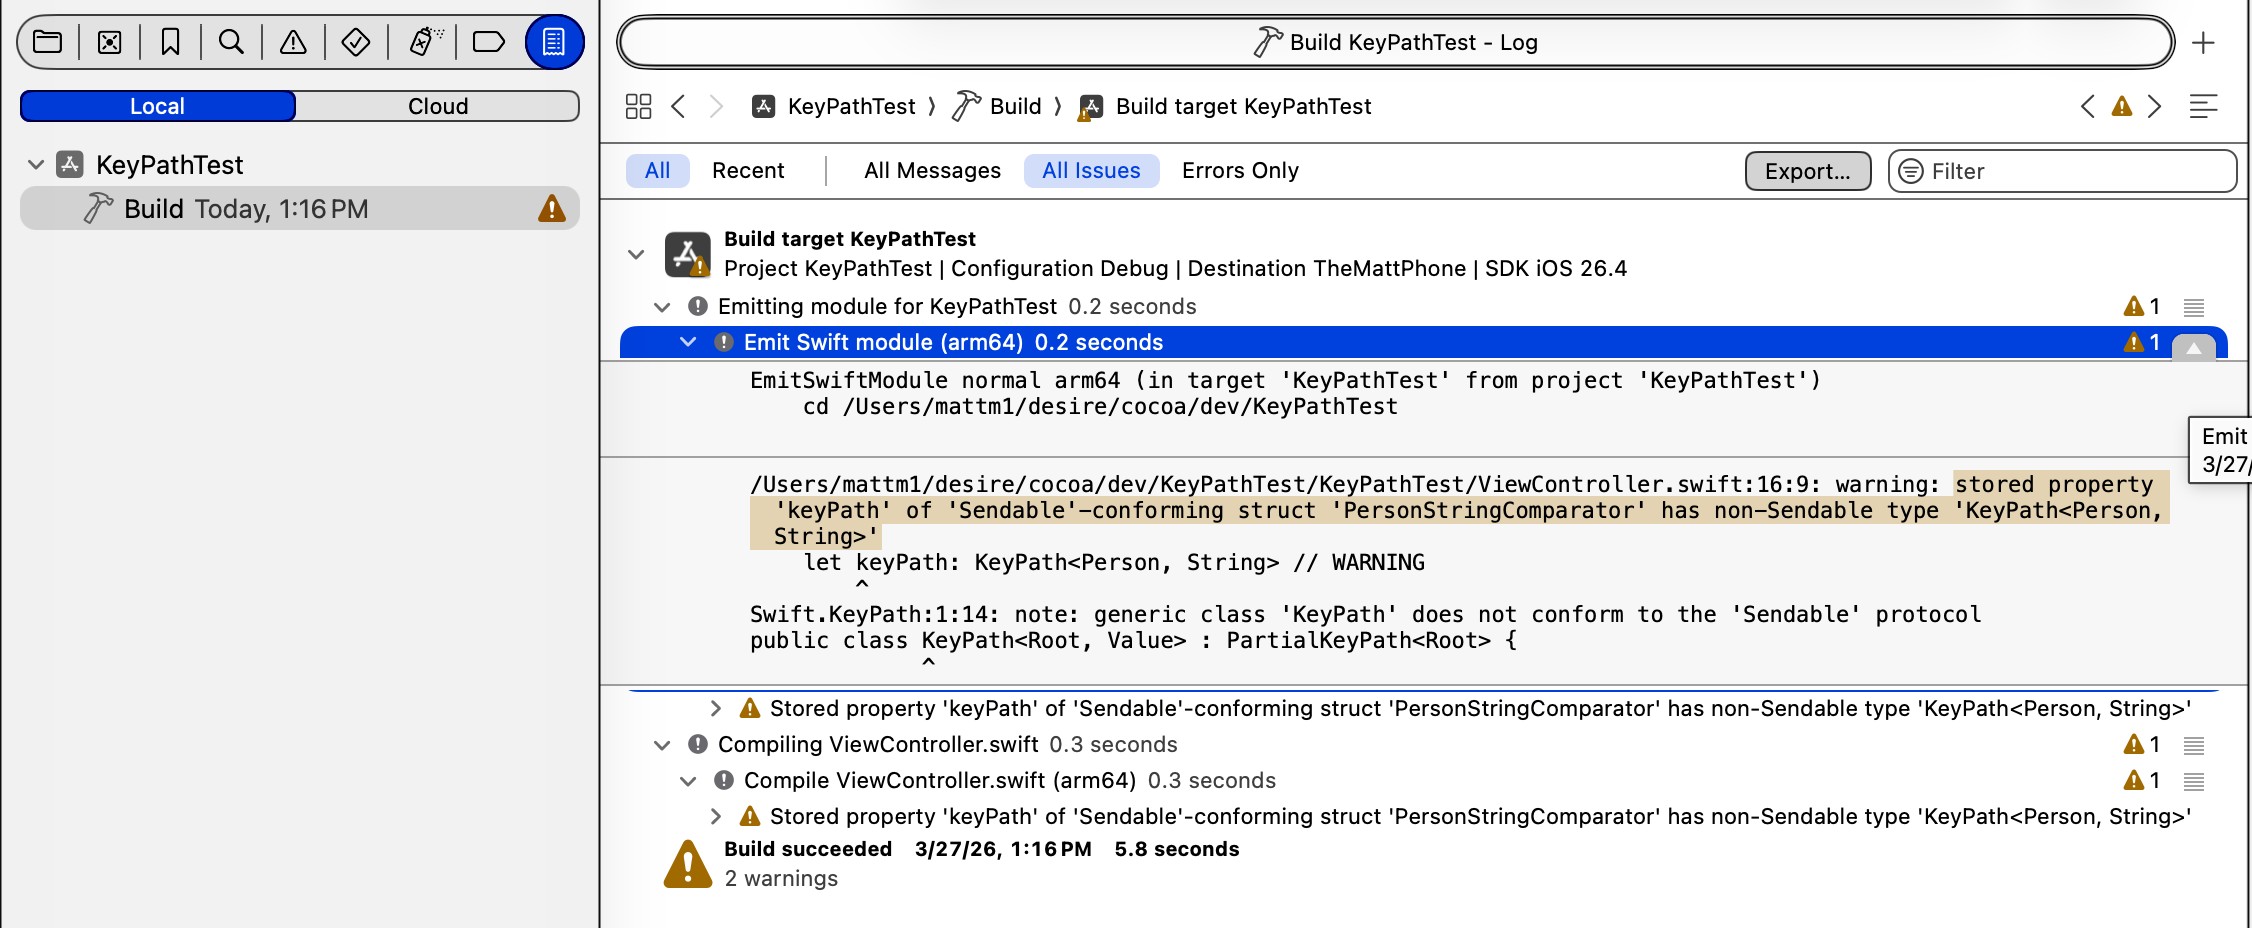Show transcript for Compile ViewController.swift (arm64) row
This screenshot has height=928, width=2252.
pyautogui.click(x=2194, y=781)
